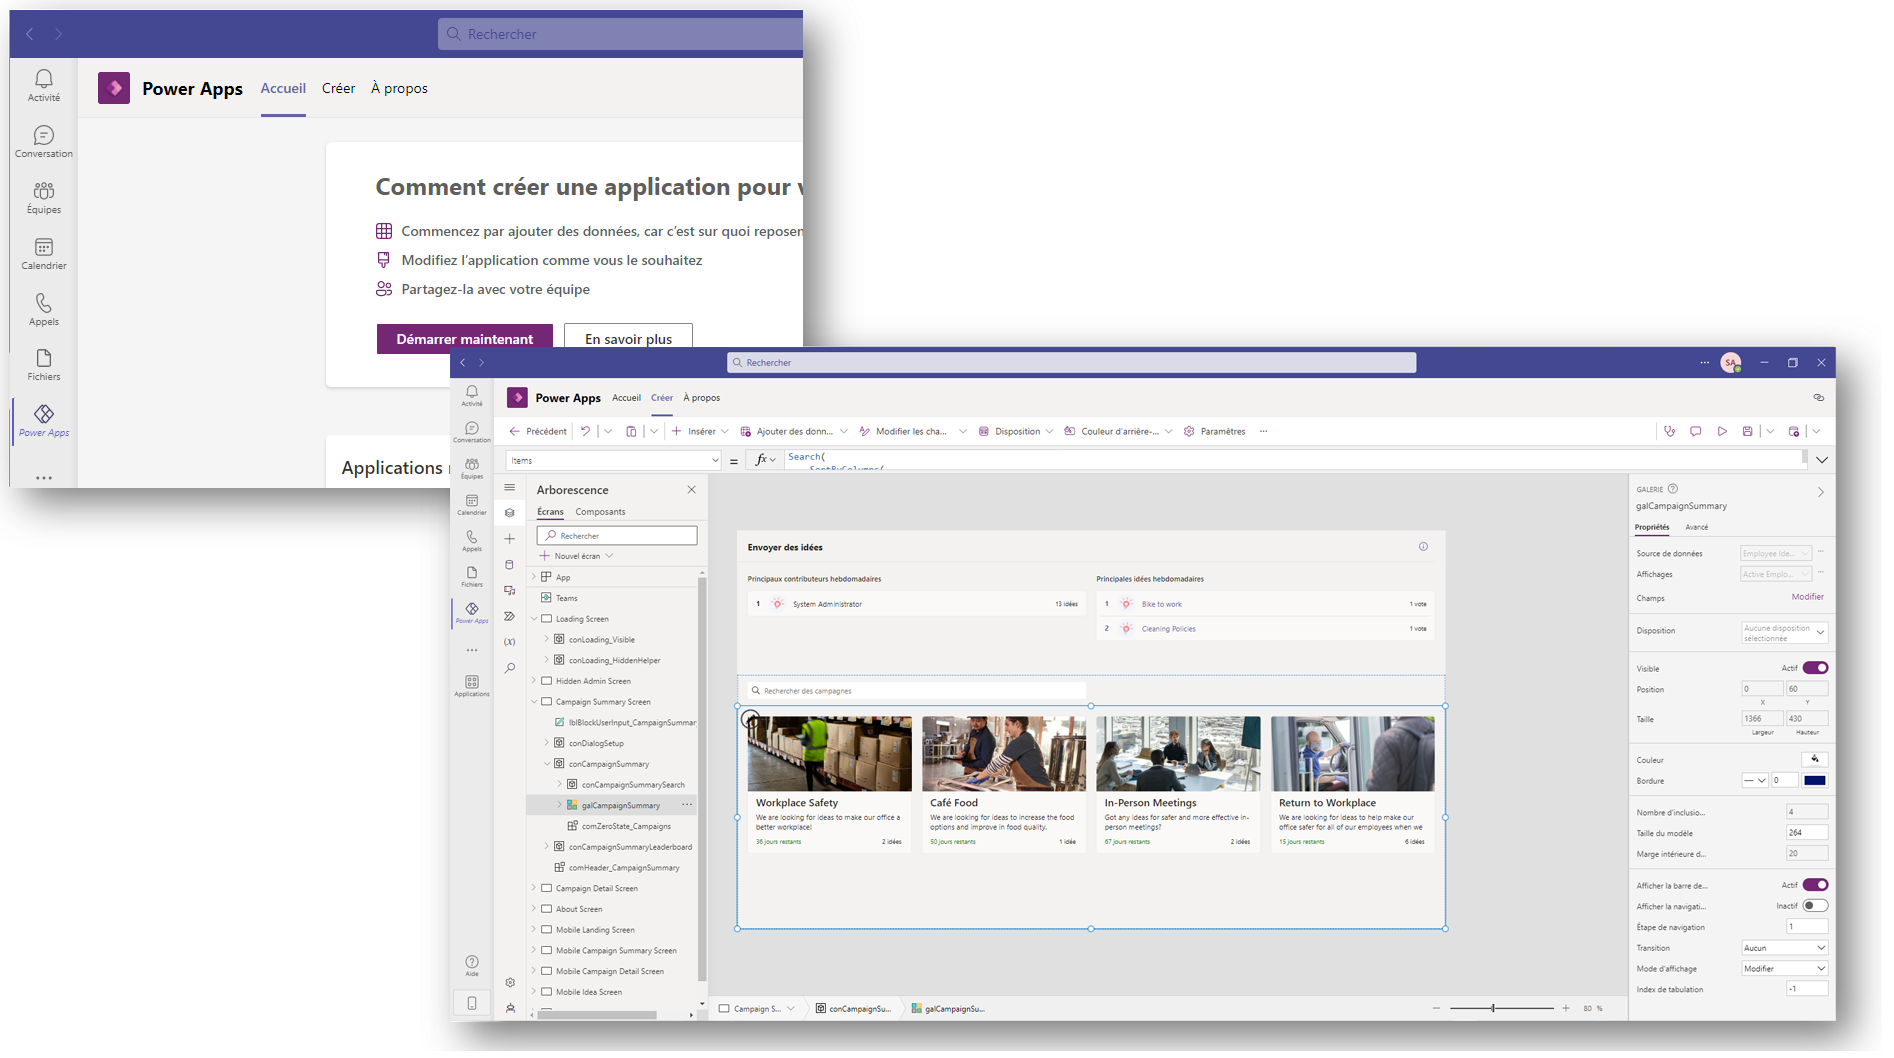The height and width of the screenshot is (1058, 1894).
Task: Open the Variables (x) icon in left rail
Action: [510, 642]
